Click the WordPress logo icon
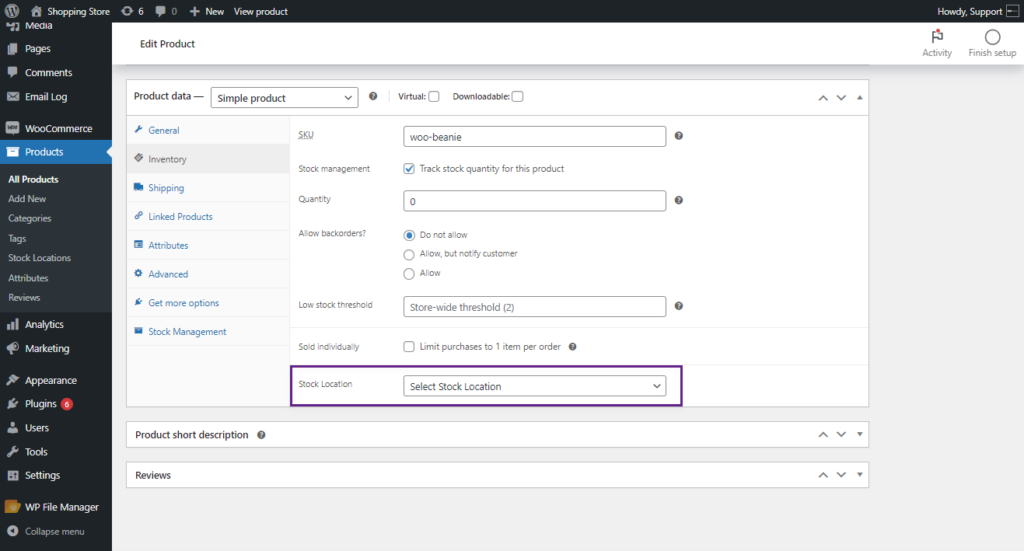1024x551 pixels. pos(12,11)
